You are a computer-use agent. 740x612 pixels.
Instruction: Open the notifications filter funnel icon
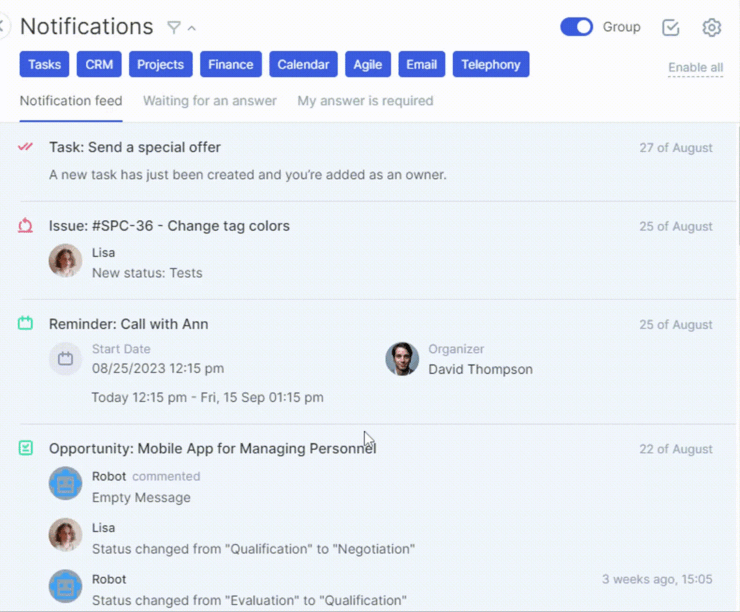click(174, 27)
